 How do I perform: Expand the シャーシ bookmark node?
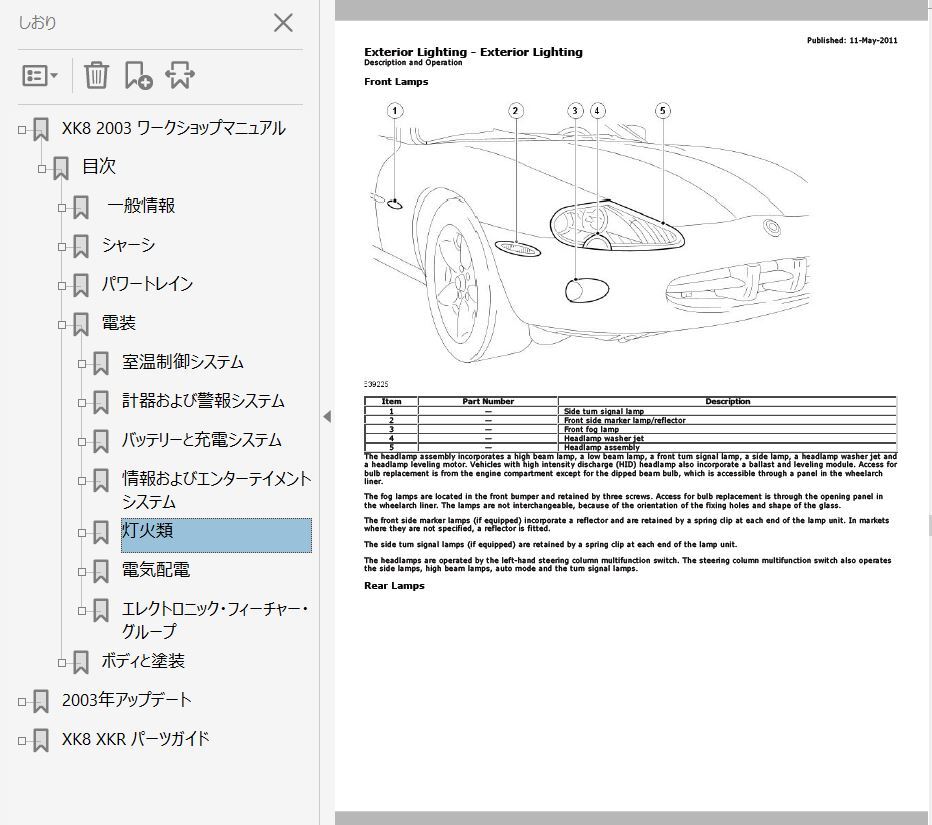[x=62, y=247]
